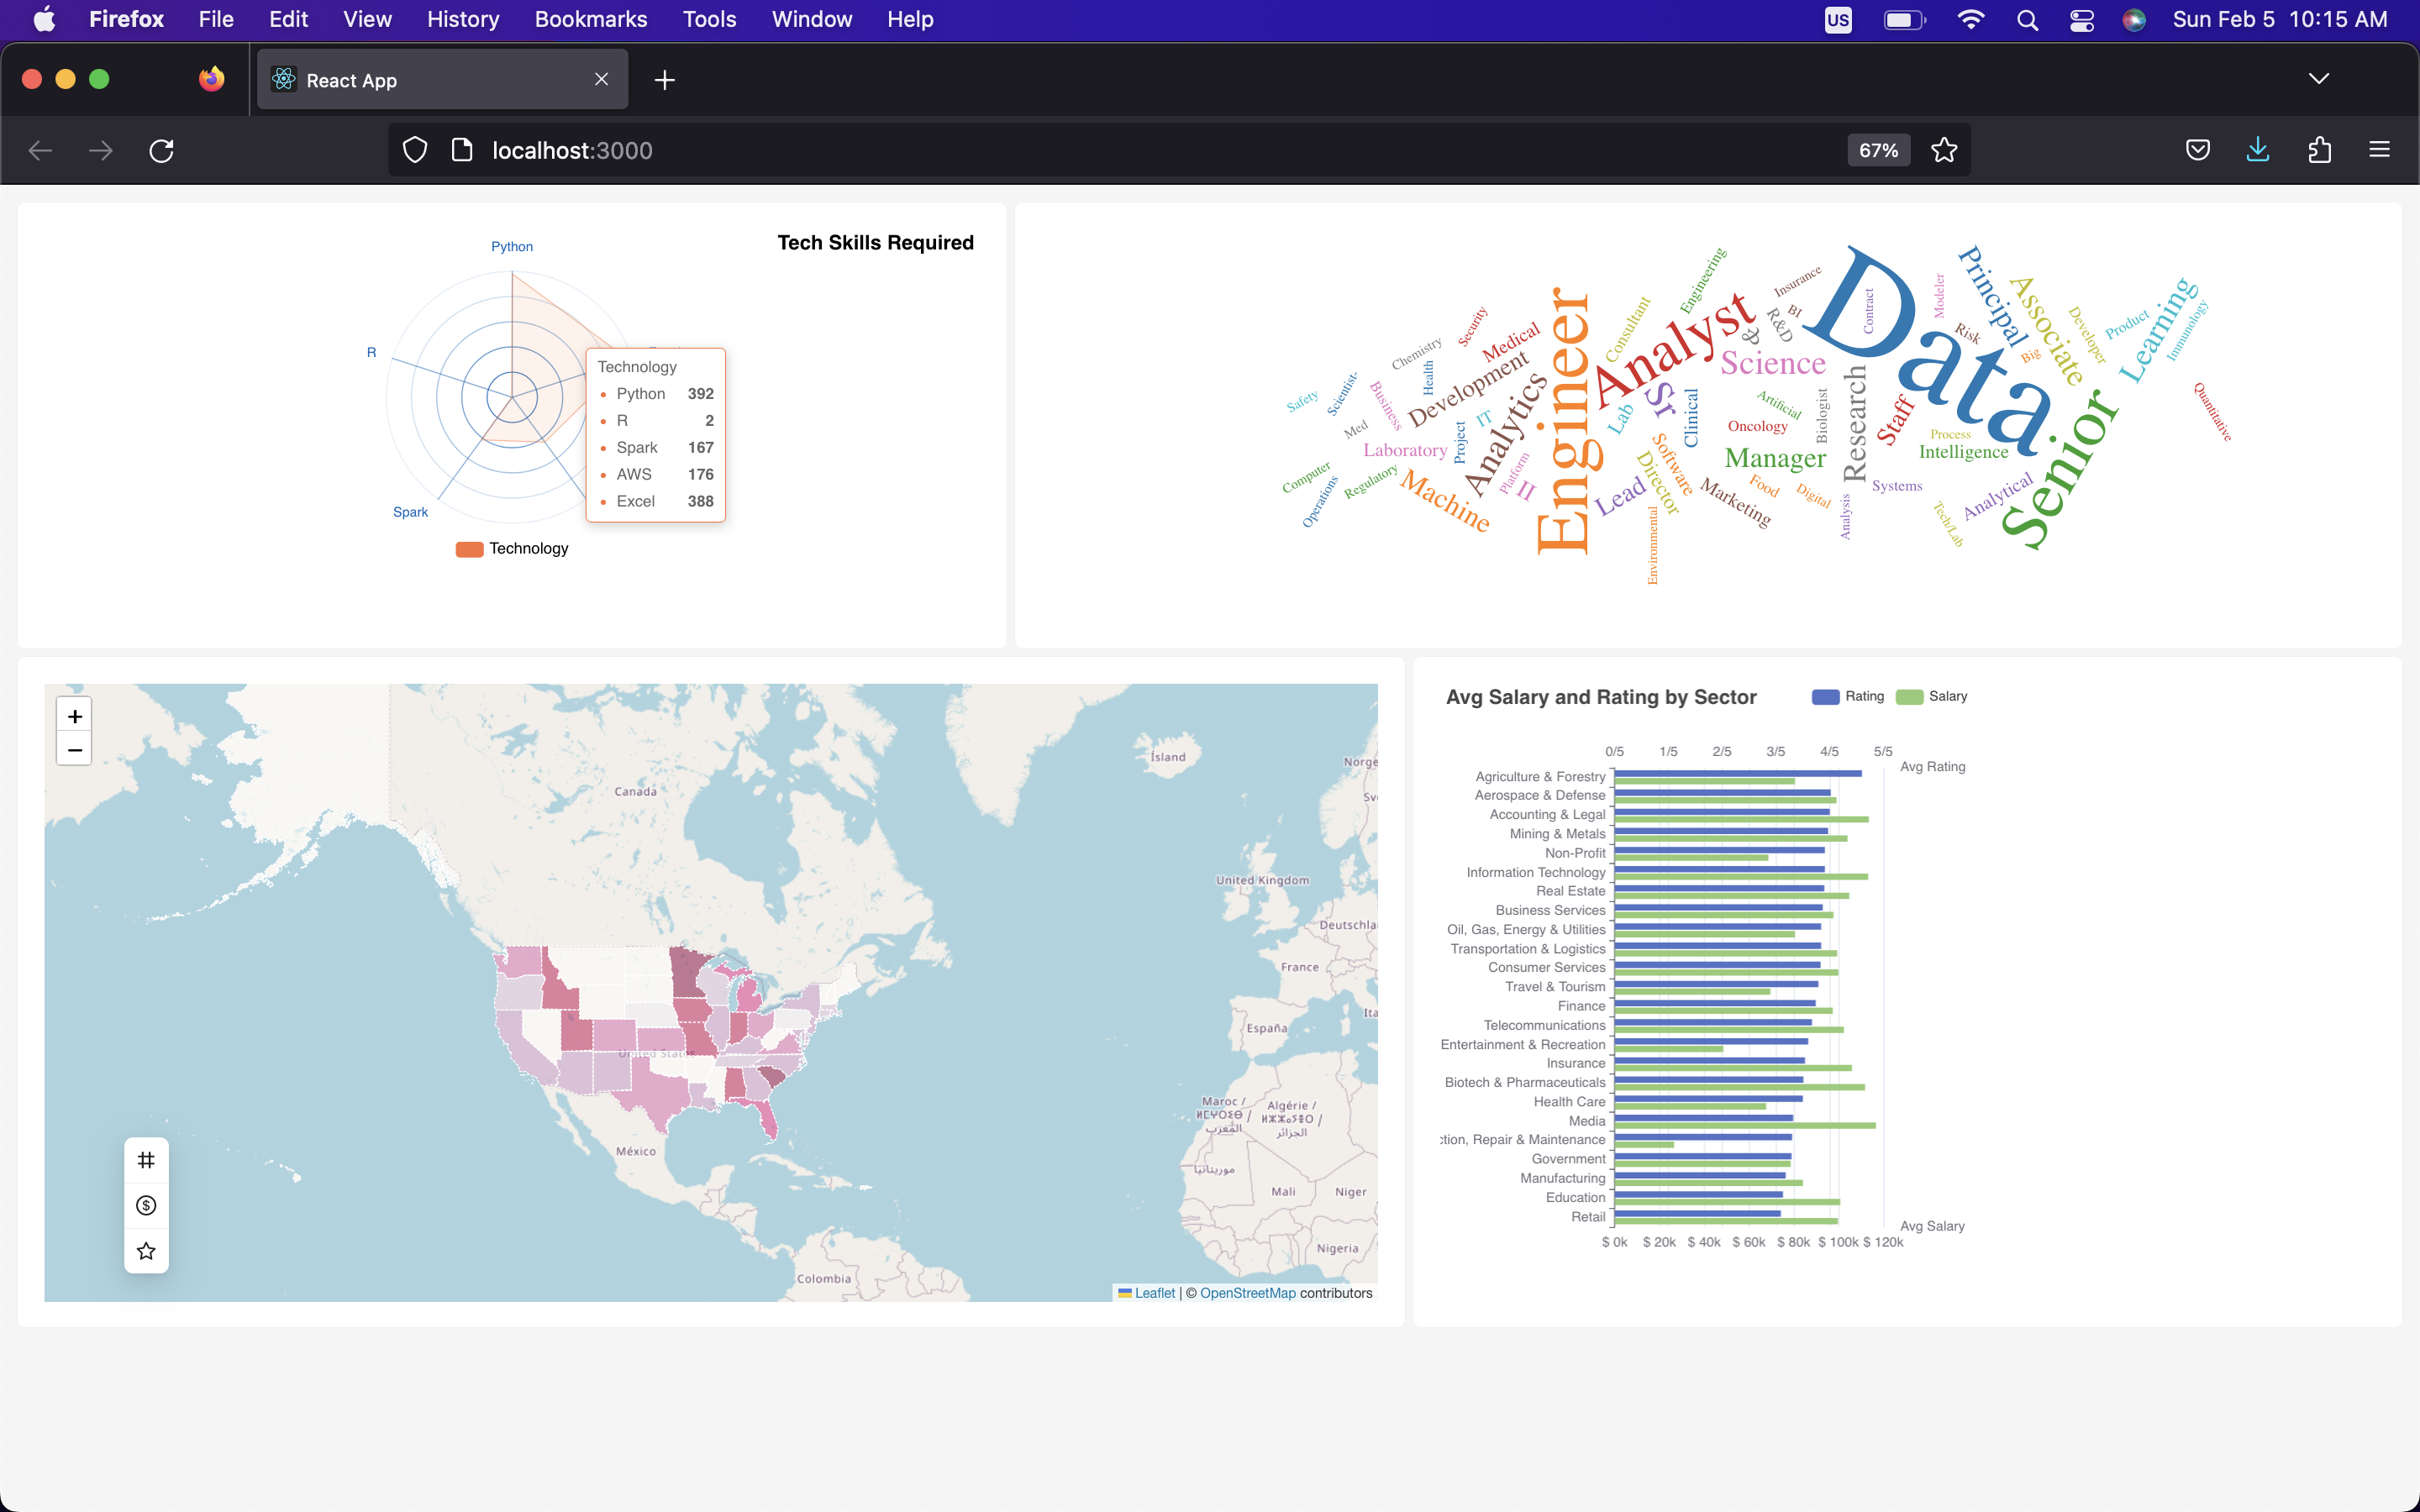Open the Firefox hamburger application menu
The image size is (2420, 1512).
pyautogui.click(x=2379, y=150)
